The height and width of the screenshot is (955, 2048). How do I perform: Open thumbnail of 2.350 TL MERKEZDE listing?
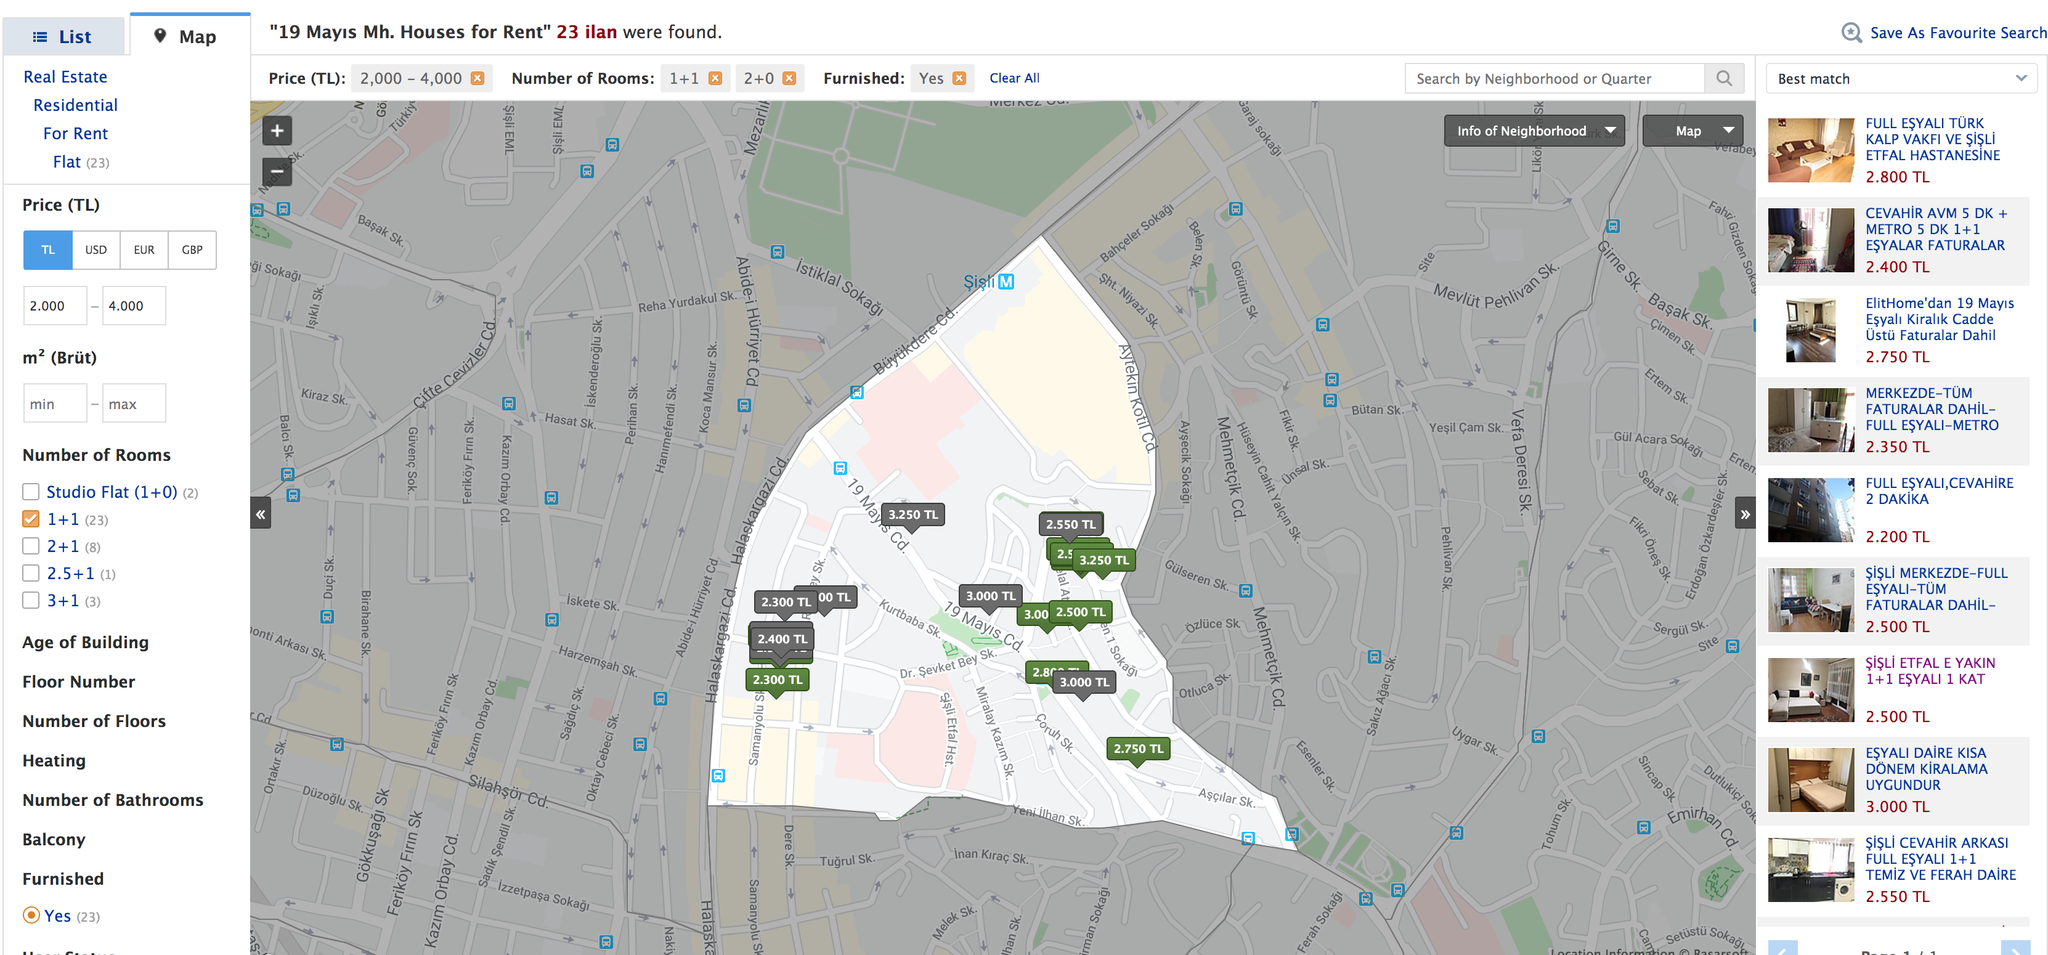[1811, 420]
